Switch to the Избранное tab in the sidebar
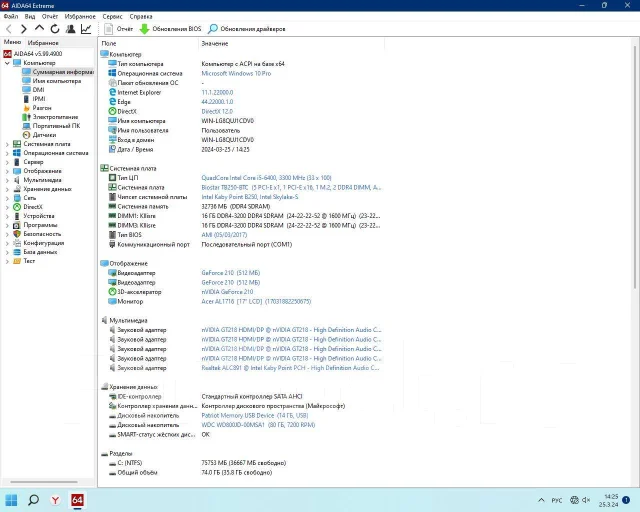 pyautogui.click(x=43, y=42)
